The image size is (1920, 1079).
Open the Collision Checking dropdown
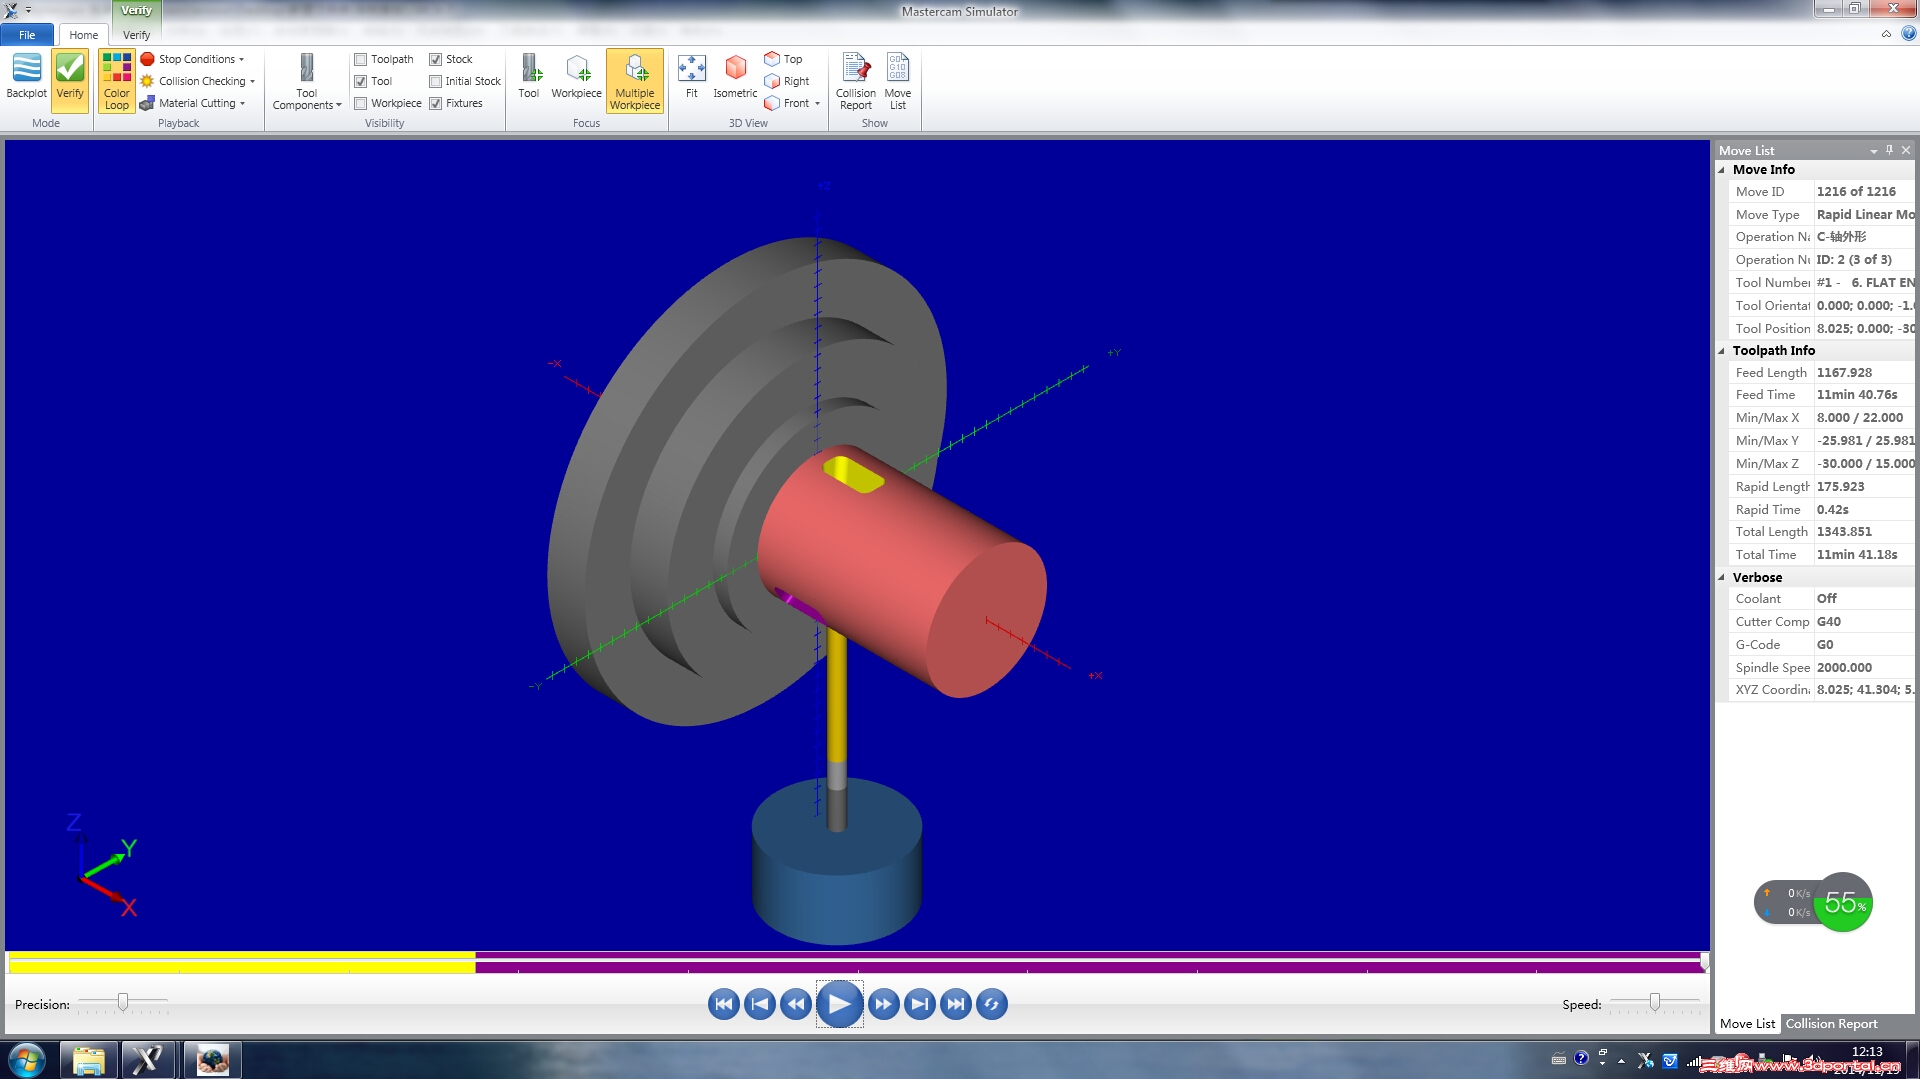(198, 81)
